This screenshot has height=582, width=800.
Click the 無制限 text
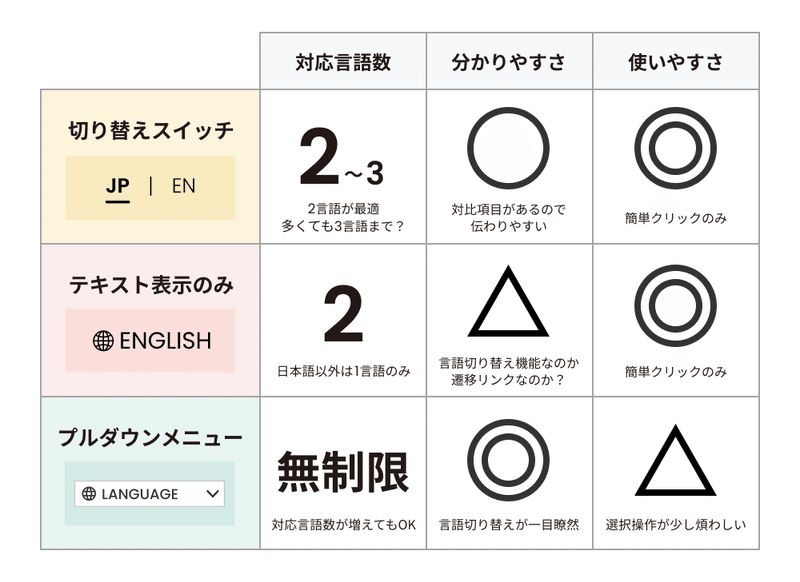coord(343,473)
